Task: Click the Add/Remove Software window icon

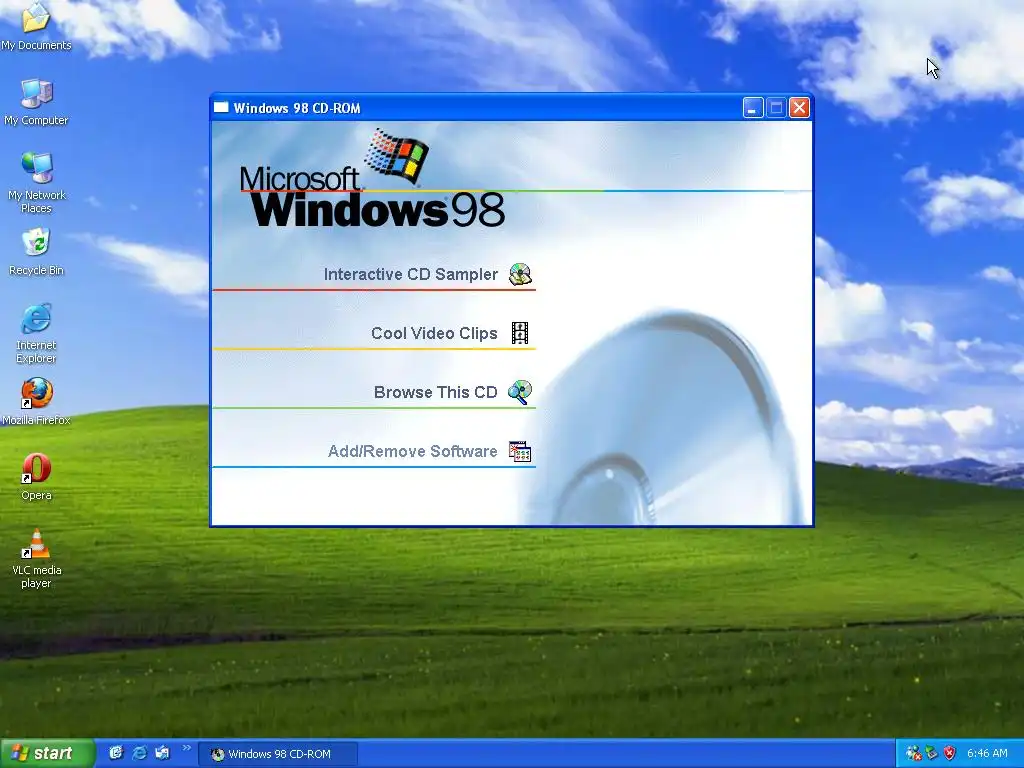Action: pyautogui.click(x=520, y=451)
